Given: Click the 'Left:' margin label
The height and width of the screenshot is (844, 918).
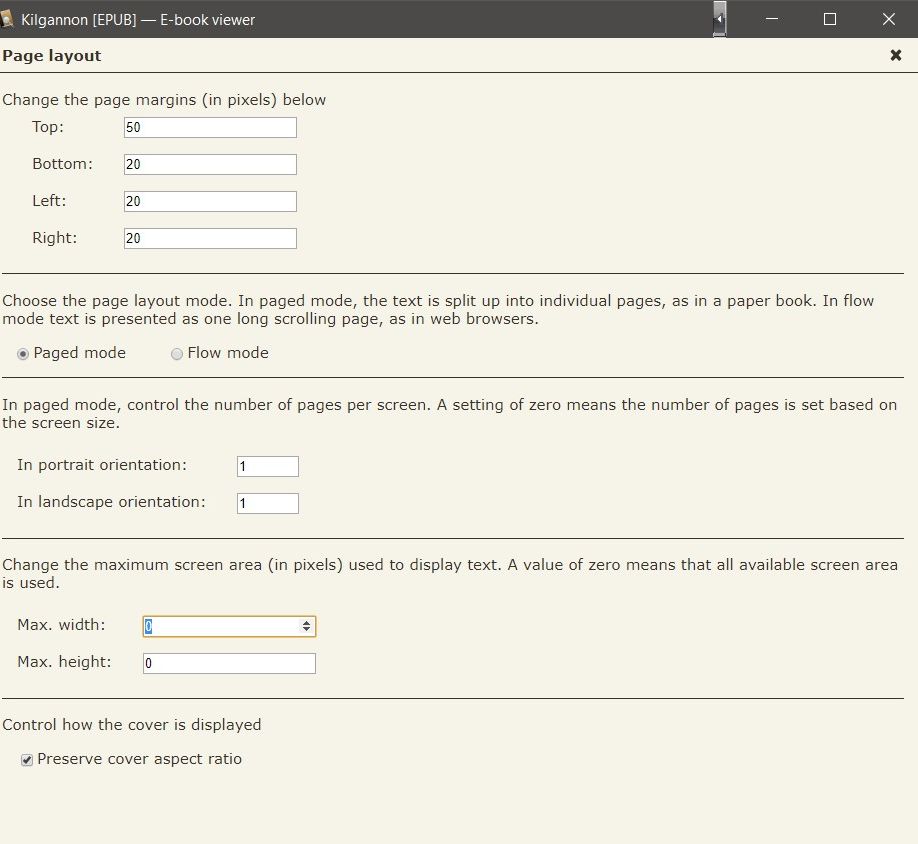Looking at the screenshot, I should 49,201.
